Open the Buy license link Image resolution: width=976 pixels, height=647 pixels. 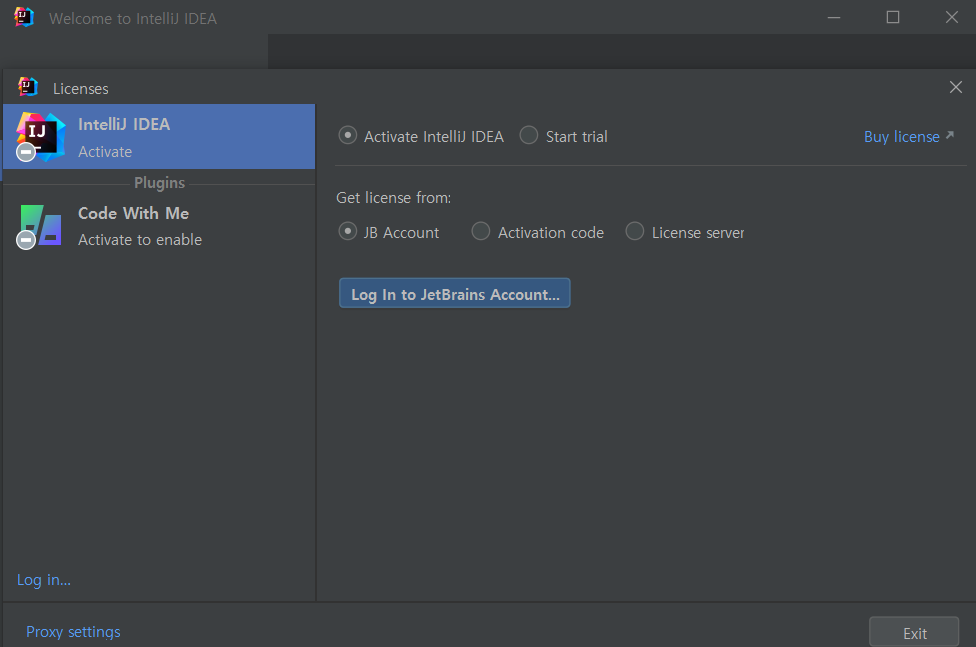[901, 136]
